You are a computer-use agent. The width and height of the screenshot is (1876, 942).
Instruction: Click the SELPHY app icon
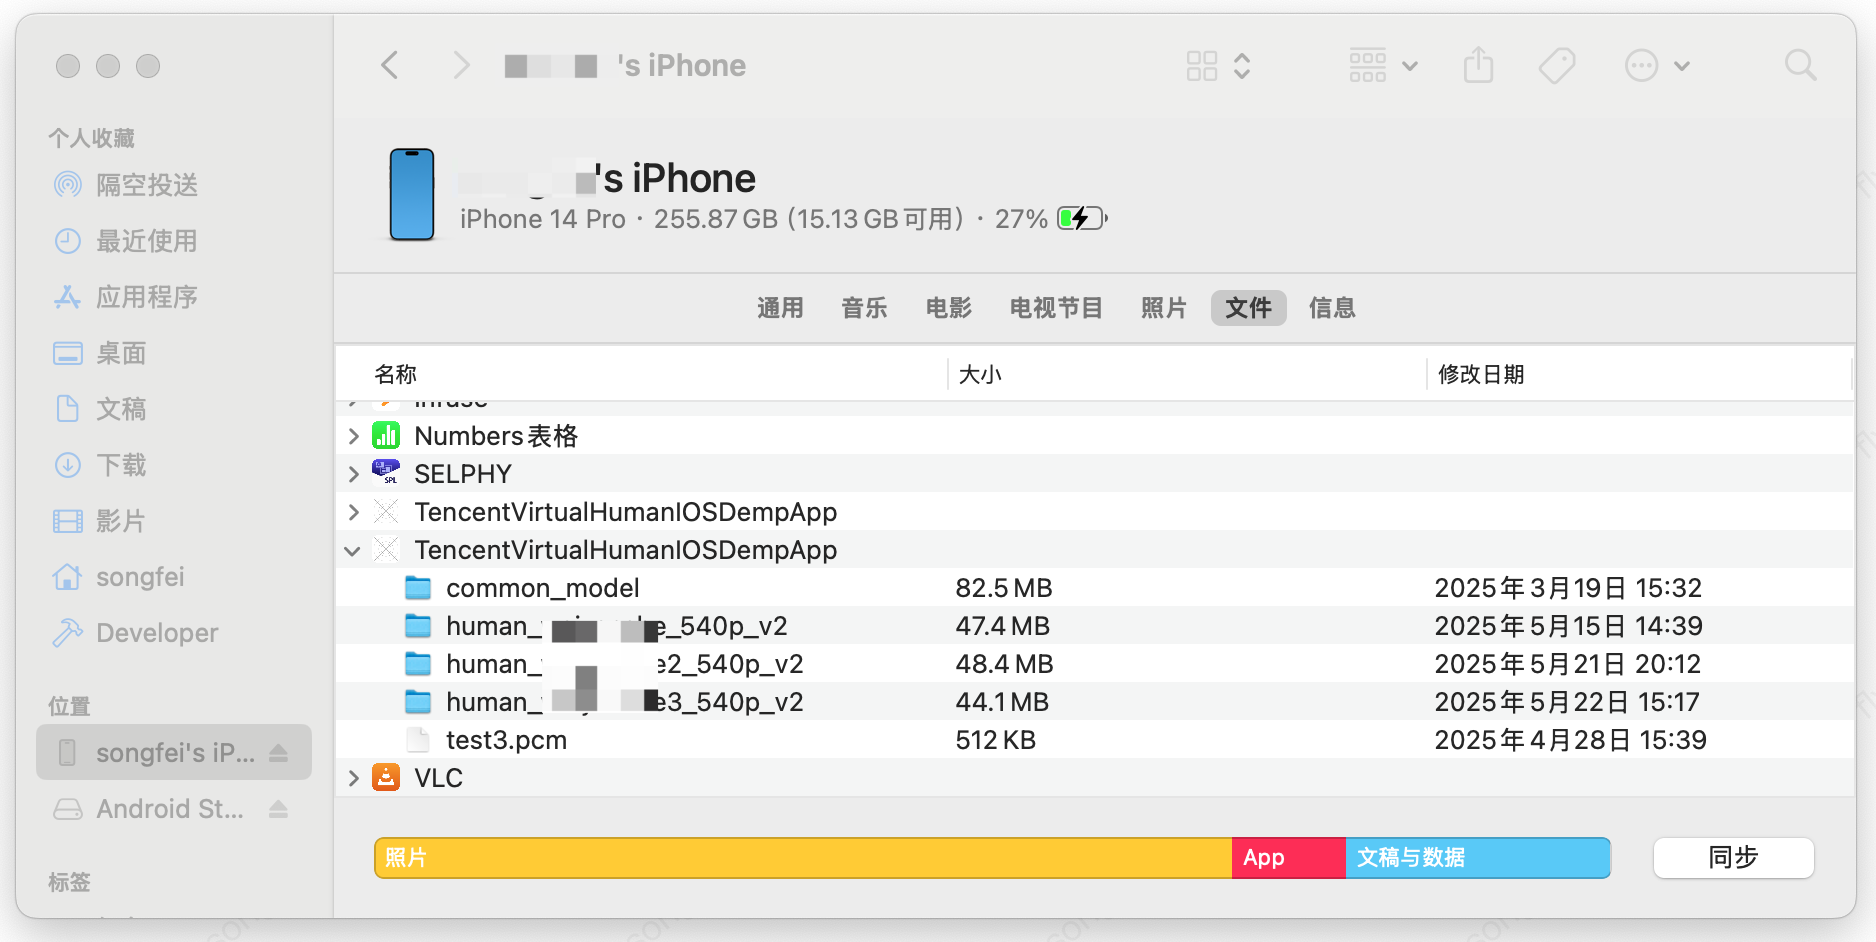[386, 472]
